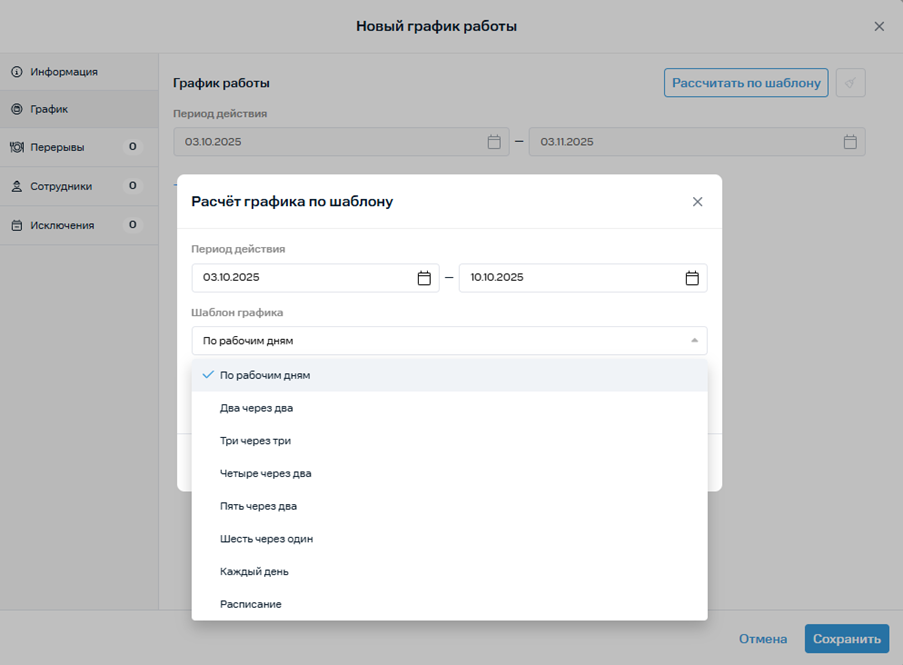Select Шесть через один option
Image resolution: width=903 pixels, height=665 pixels.
pyautogui.click(x=266, y=539)
